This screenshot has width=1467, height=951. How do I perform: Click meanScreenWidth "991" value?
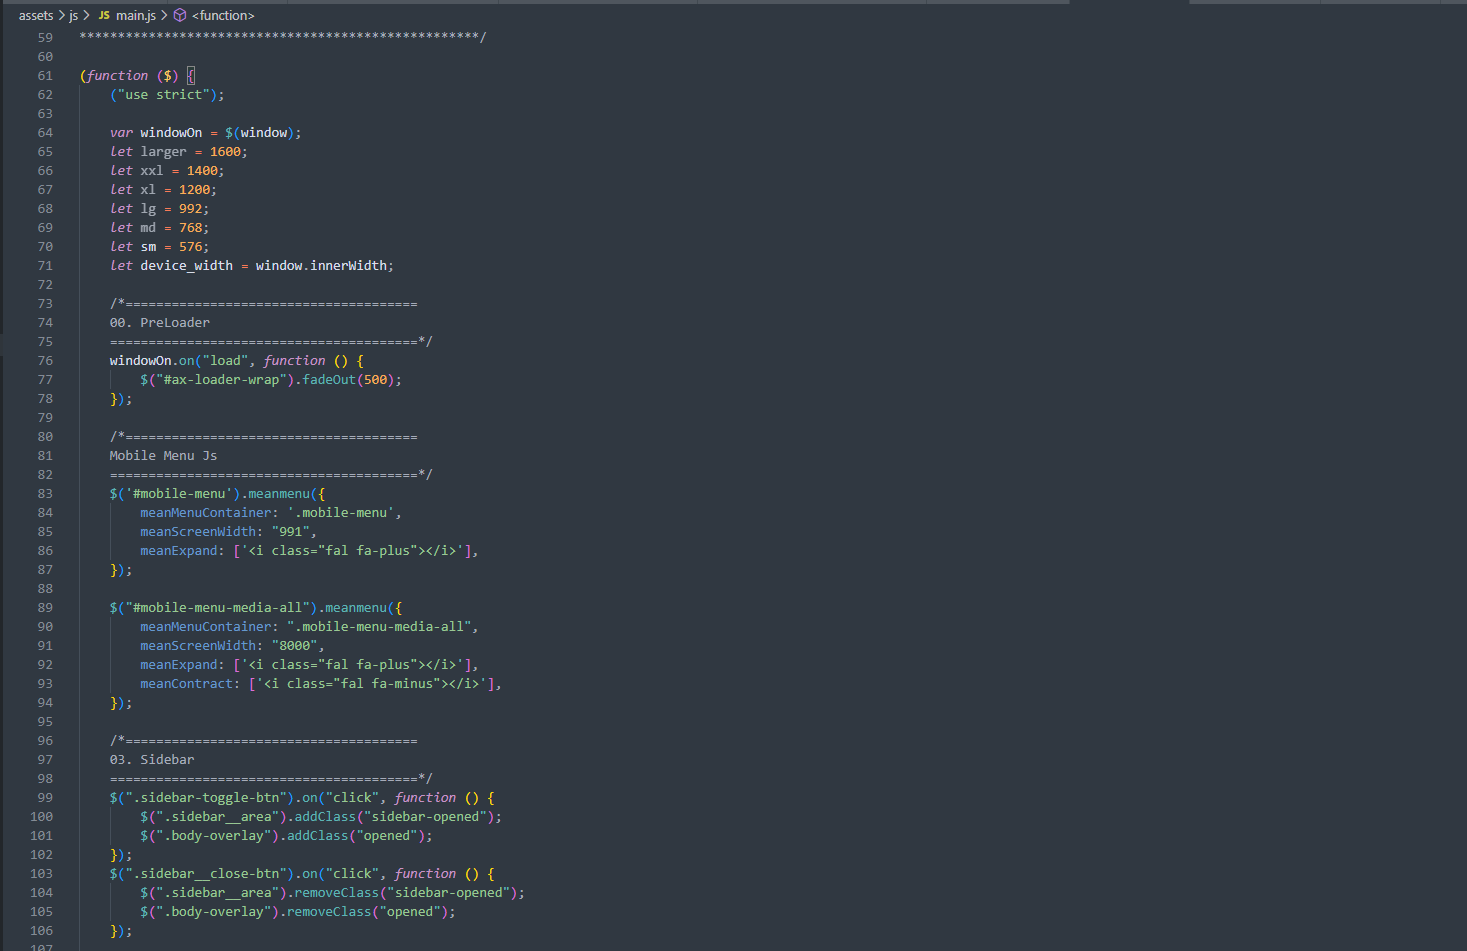290,532
